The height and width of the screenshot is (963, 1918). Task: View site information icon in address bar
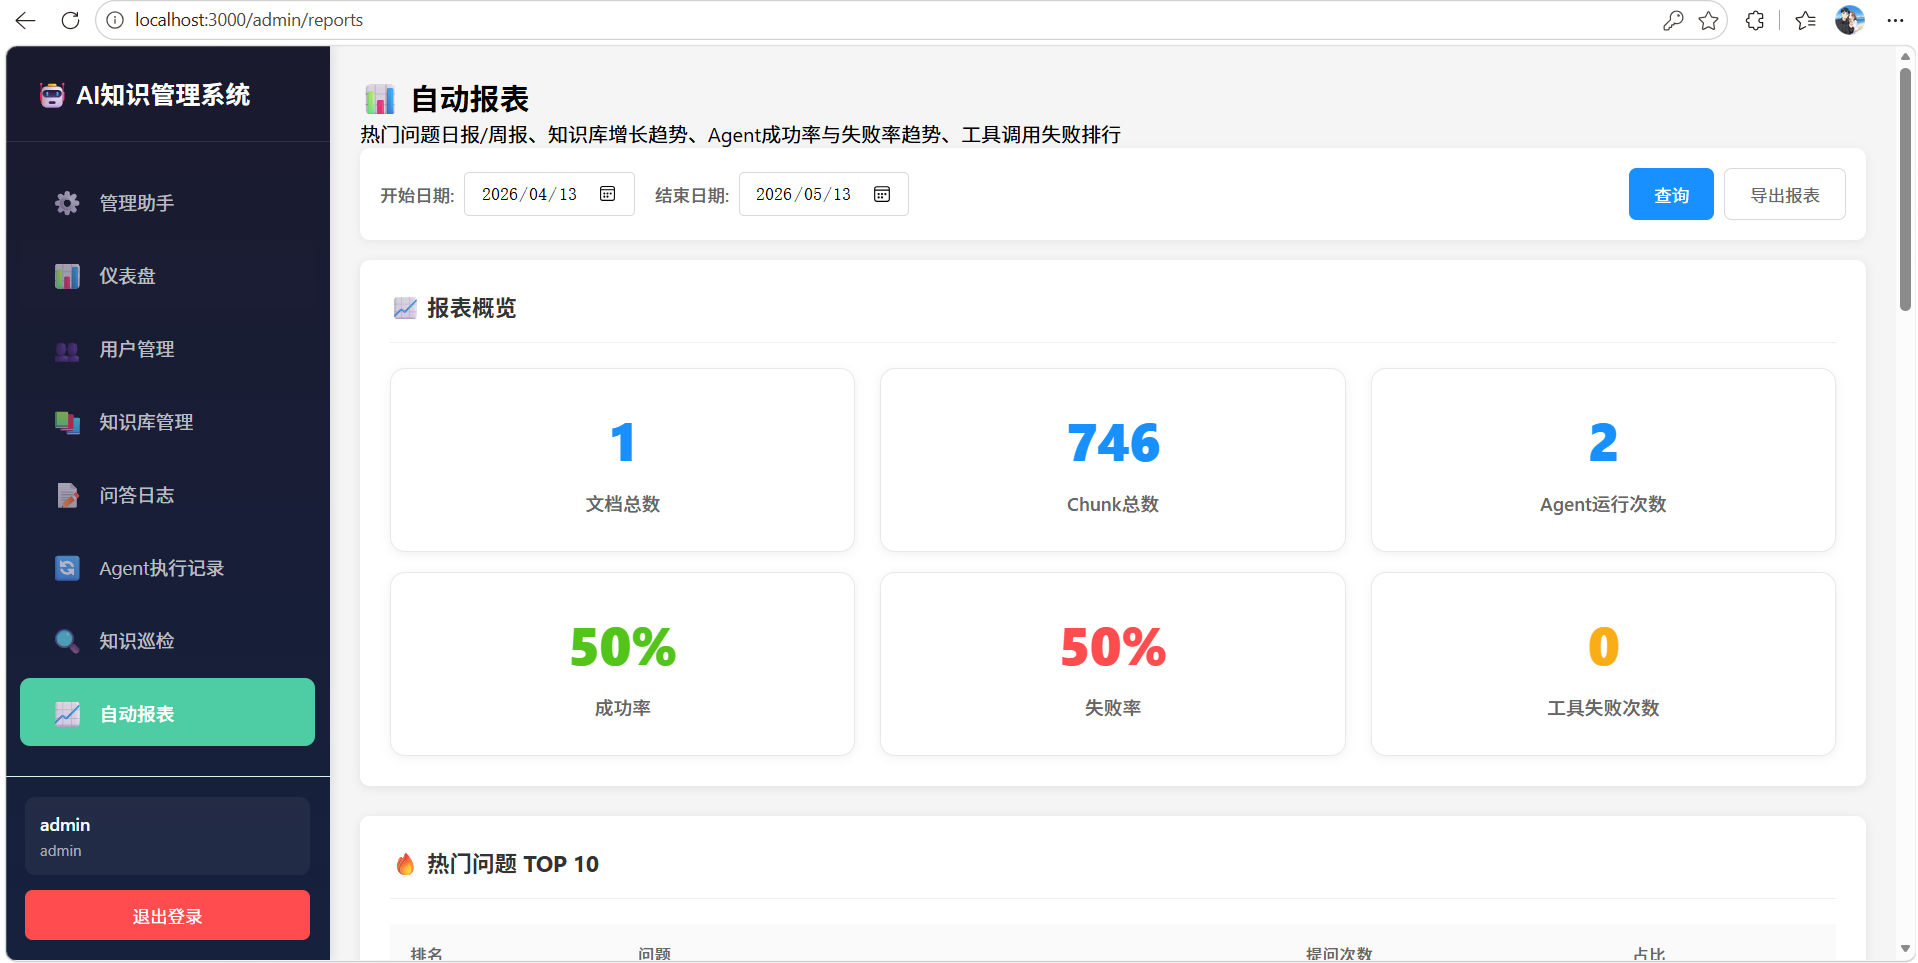pyautogui.click(x=115, y=20)
